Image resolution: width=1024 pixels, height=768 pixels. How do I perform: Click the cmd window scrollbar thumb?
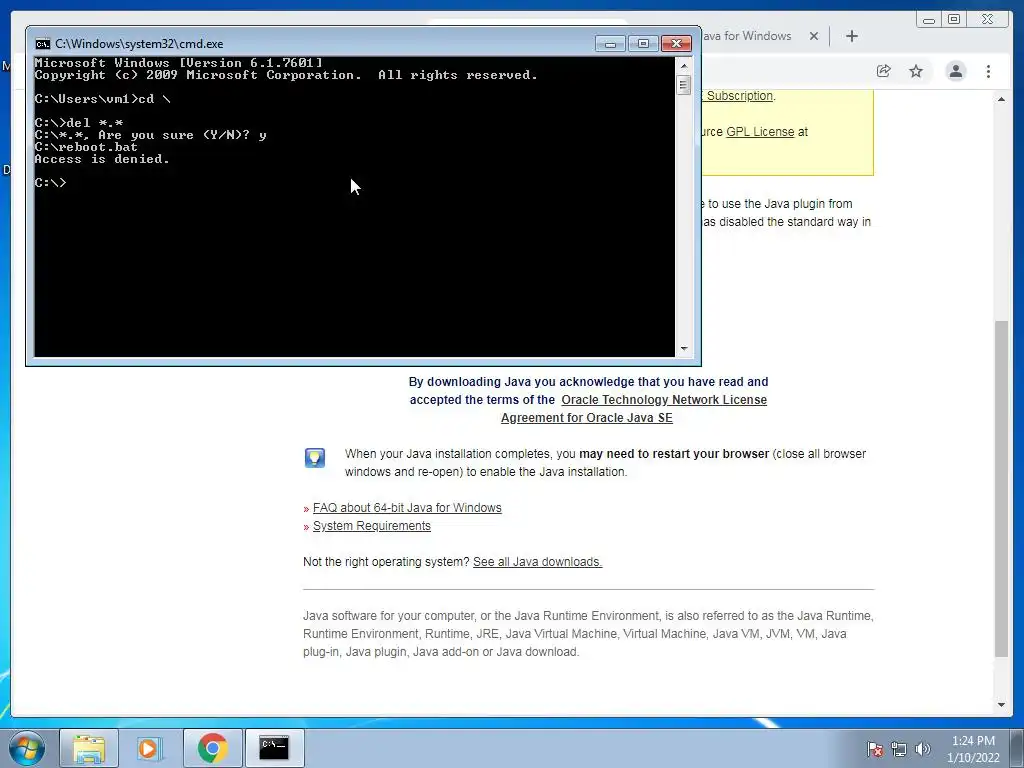(684, 85)
